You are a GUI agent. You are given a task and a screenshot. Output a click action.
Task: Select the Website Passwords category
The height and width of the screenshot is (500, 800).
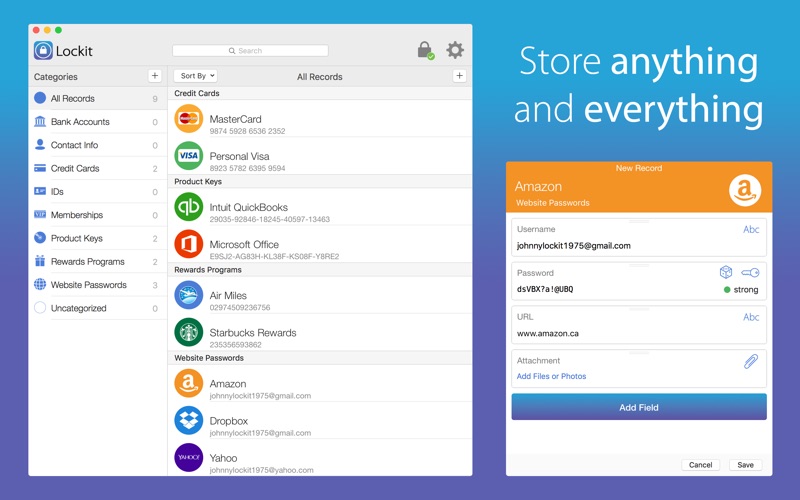(x=97, y=285)
